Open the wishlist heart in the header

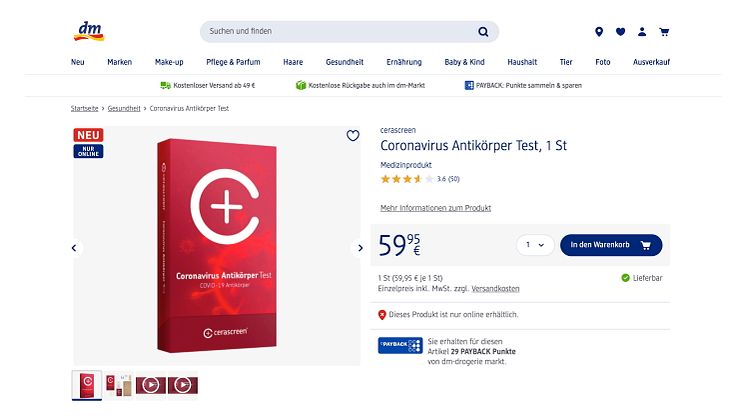pyautogui.click(x=620, y=32)
